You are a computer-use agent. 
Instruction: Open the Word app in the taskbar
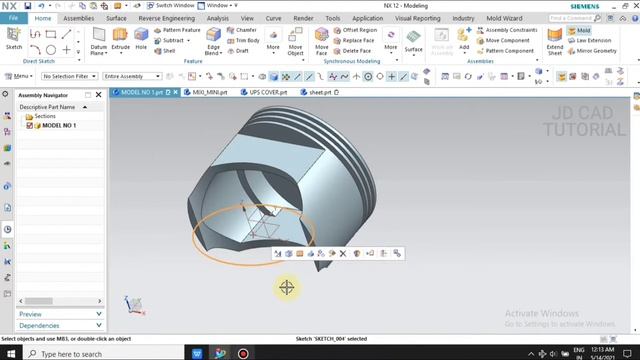[197, 353]
